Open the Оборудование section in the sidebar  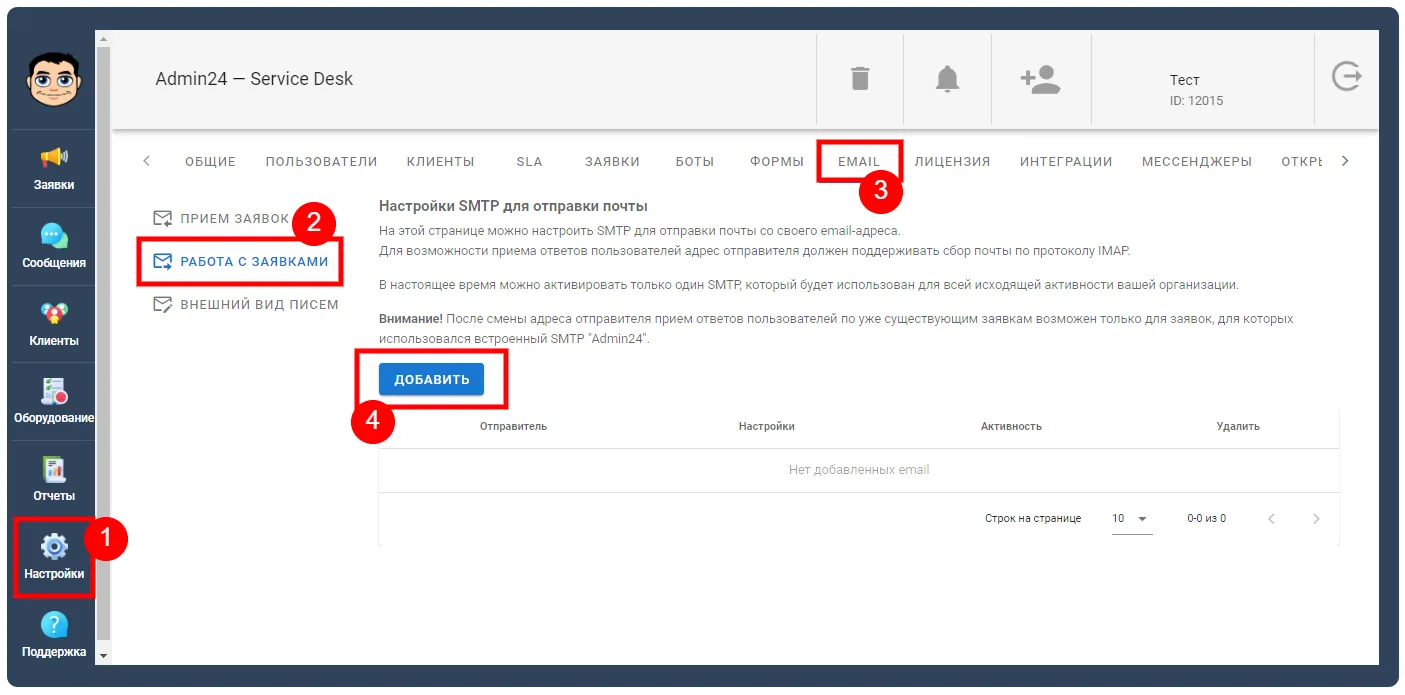pos(54,401)
